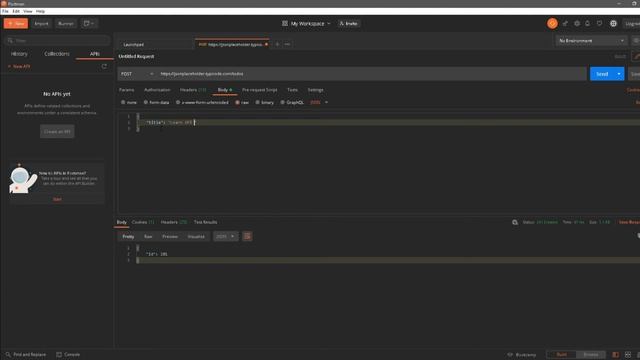This screenshot has height=360, width=640.
Task: Open the Test Results tab
Action: coord(205,222)
